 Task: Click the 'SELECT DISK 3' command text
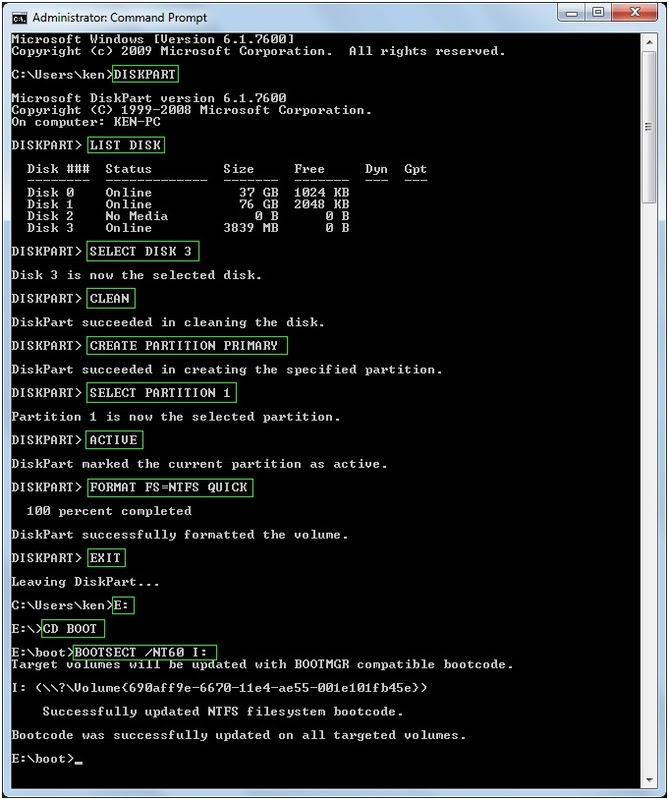(141, 251)
